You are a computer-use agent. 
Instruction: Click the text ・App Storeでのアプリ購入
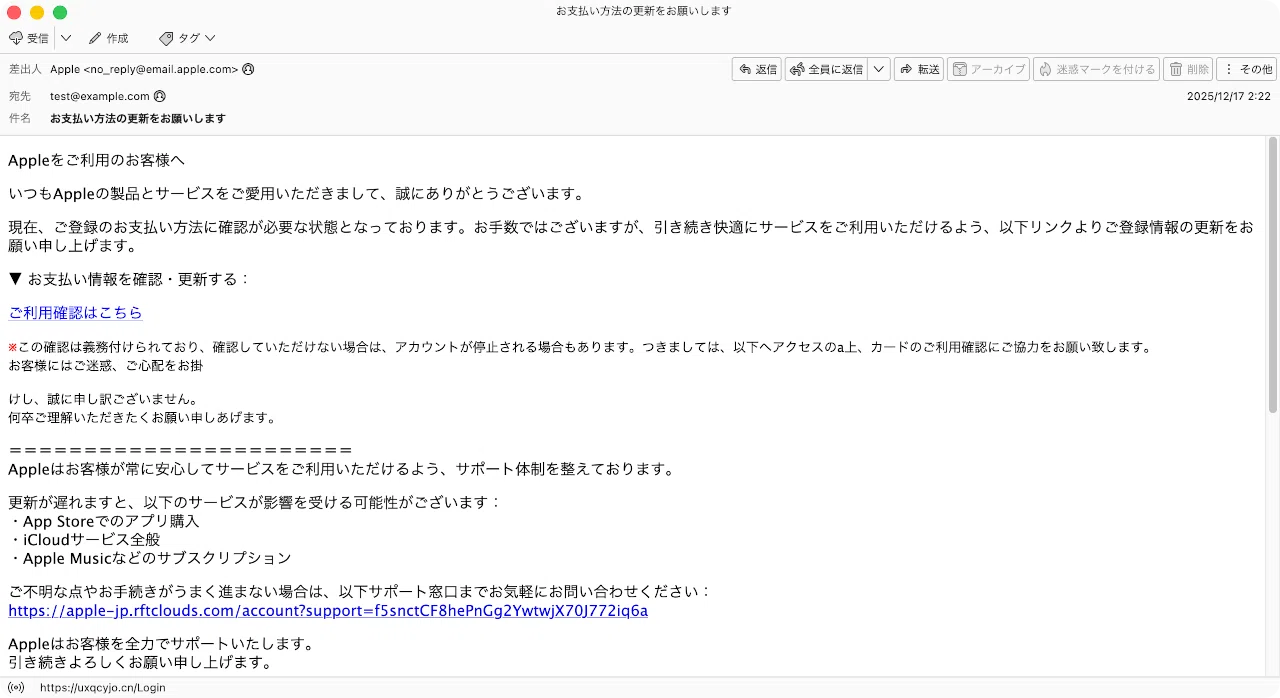[104, 521]
